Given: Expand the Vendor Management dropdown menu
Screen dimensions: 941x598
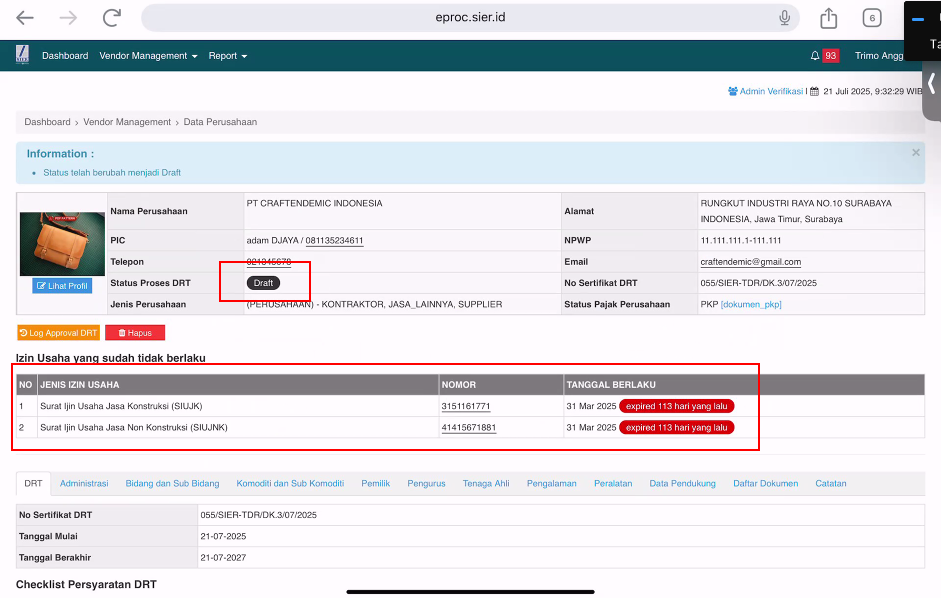Looking at the screenshot, I should 148,56.
